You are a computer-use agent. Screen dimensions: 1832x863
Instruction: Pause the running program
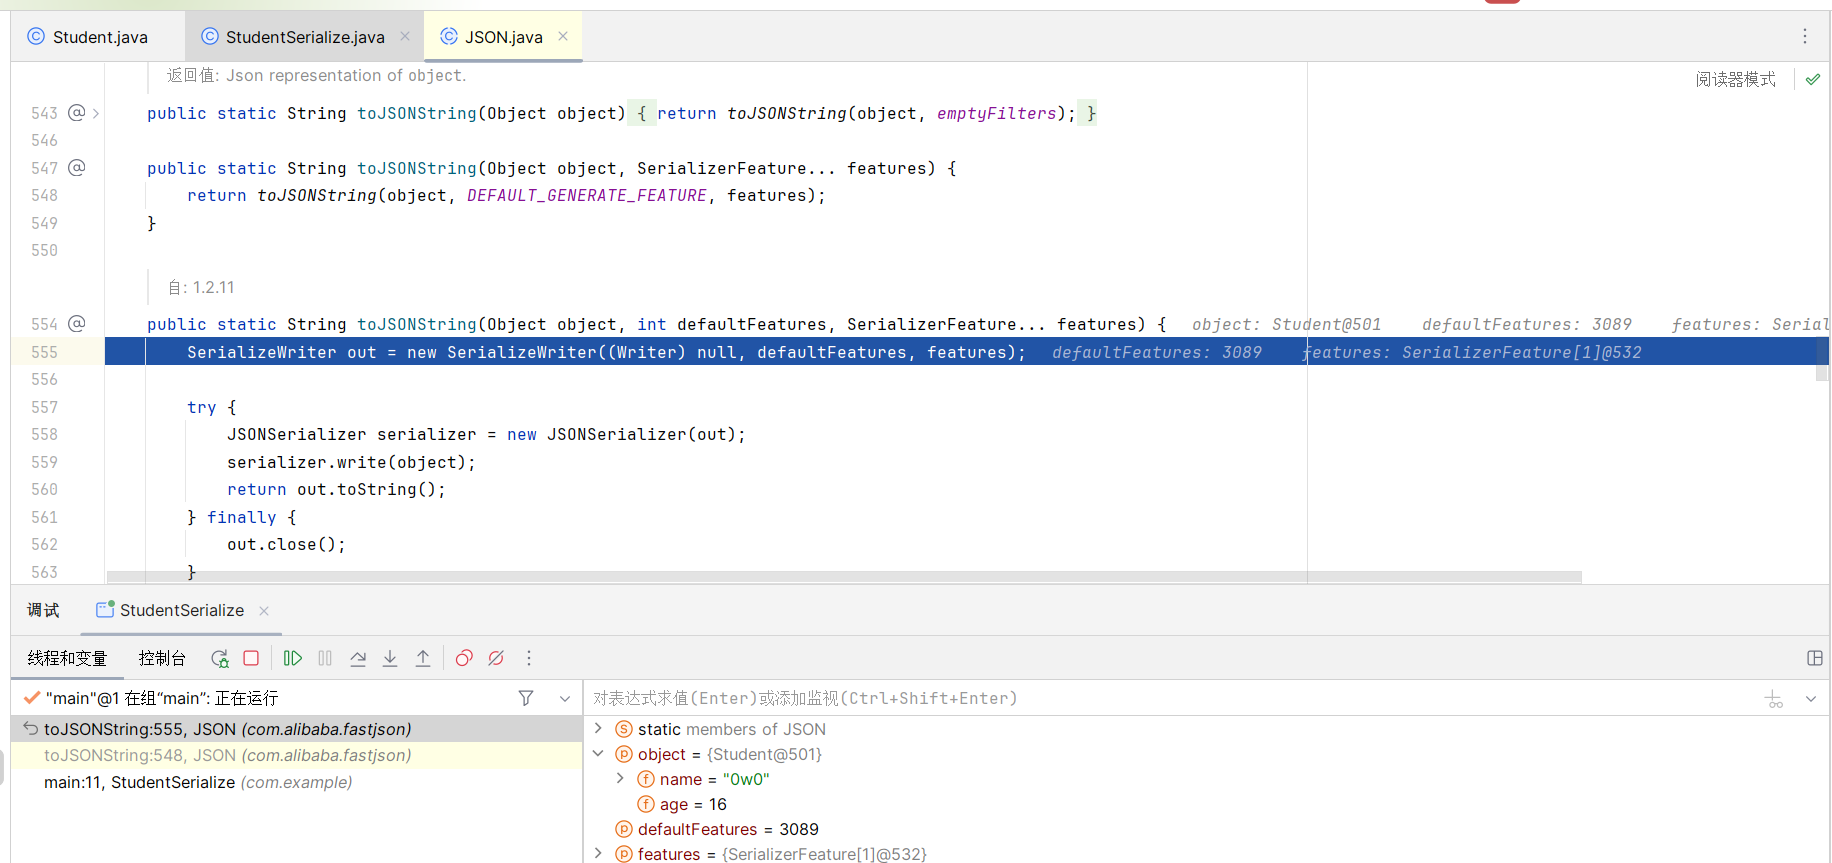(x=325, y=658)
